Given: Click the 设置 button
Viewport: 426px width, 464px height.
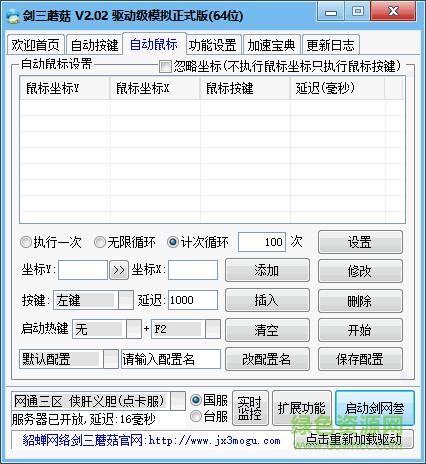Looking at the screenshot, I should click(x=360, y=242).
